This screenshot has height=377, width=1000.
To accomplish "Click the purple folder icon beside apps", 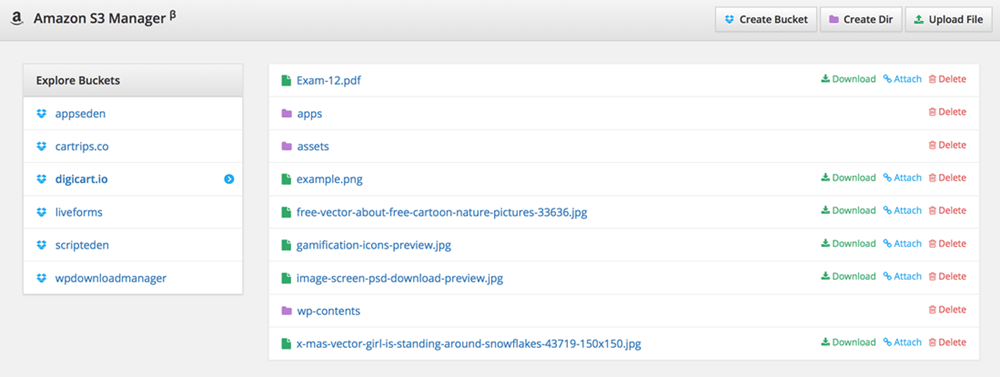I will [x=286, y=114].
